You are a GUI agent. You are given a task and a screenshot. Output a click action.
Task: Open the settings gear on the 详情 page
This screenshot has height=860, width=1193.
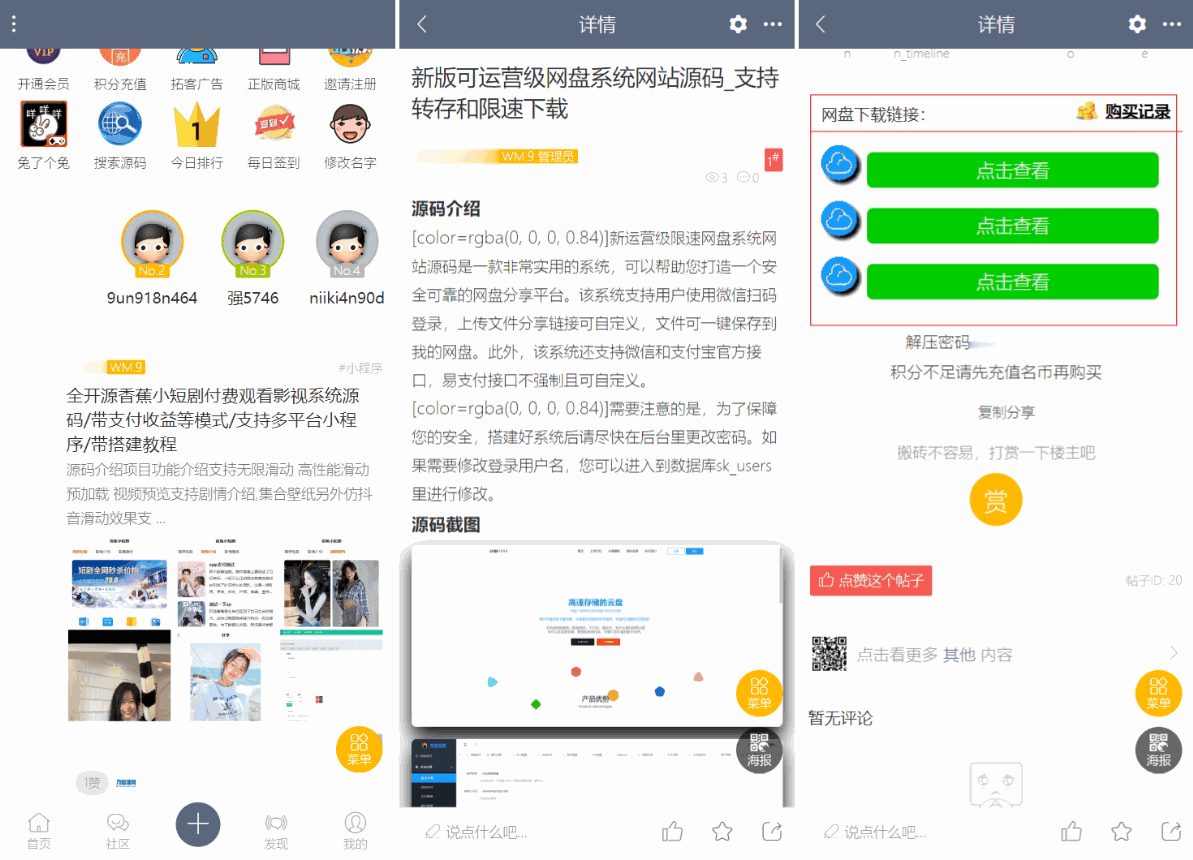[737, 24]
